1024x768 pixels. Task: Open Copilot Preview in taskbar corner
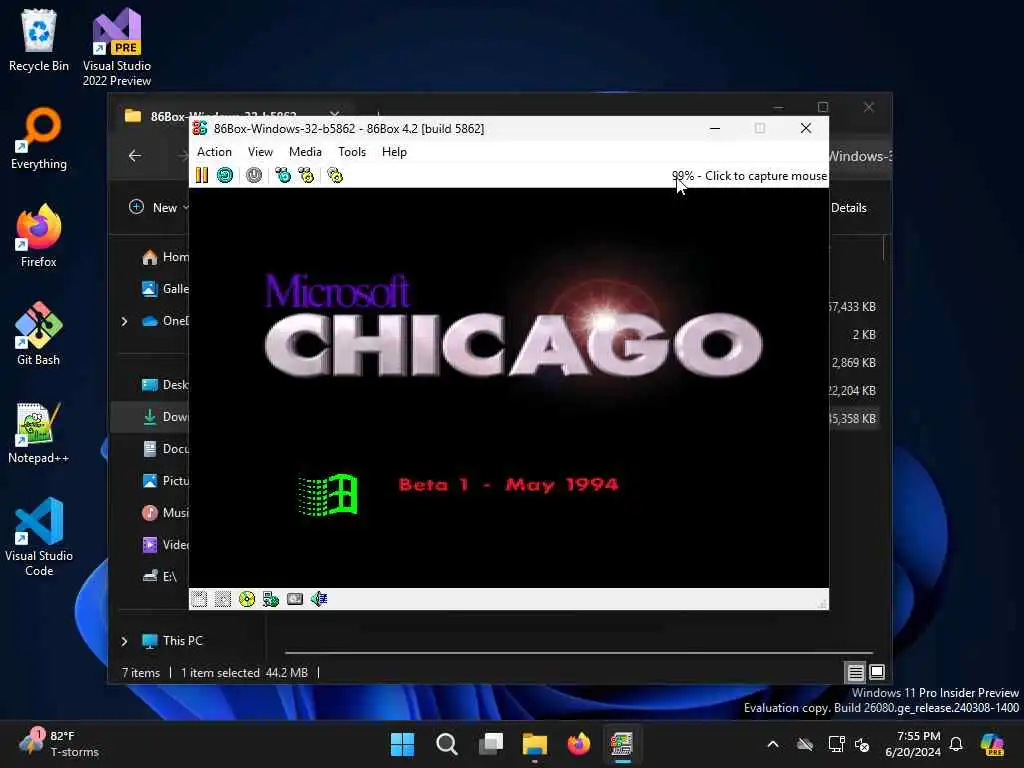[992, 744]
